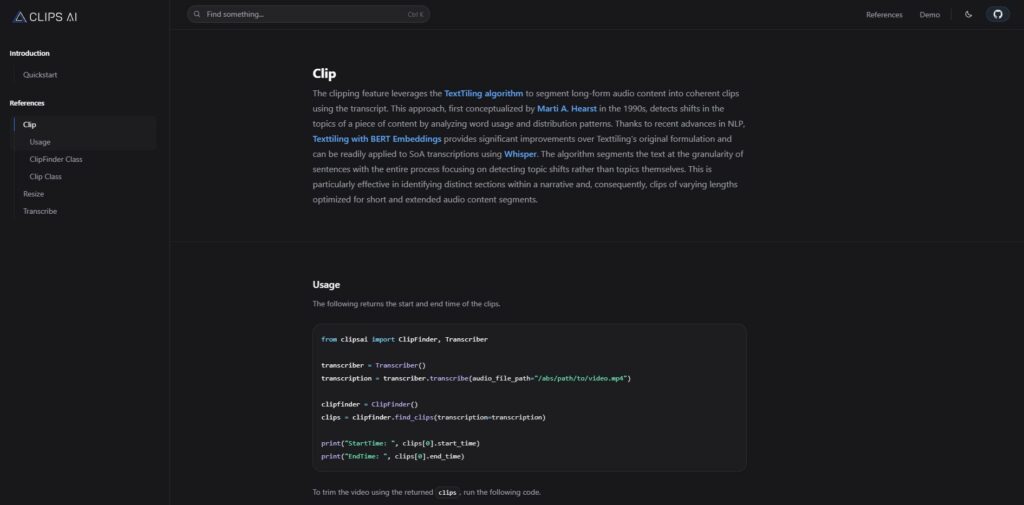
Task: Open the GitHub repository icon
Action: 997,14
